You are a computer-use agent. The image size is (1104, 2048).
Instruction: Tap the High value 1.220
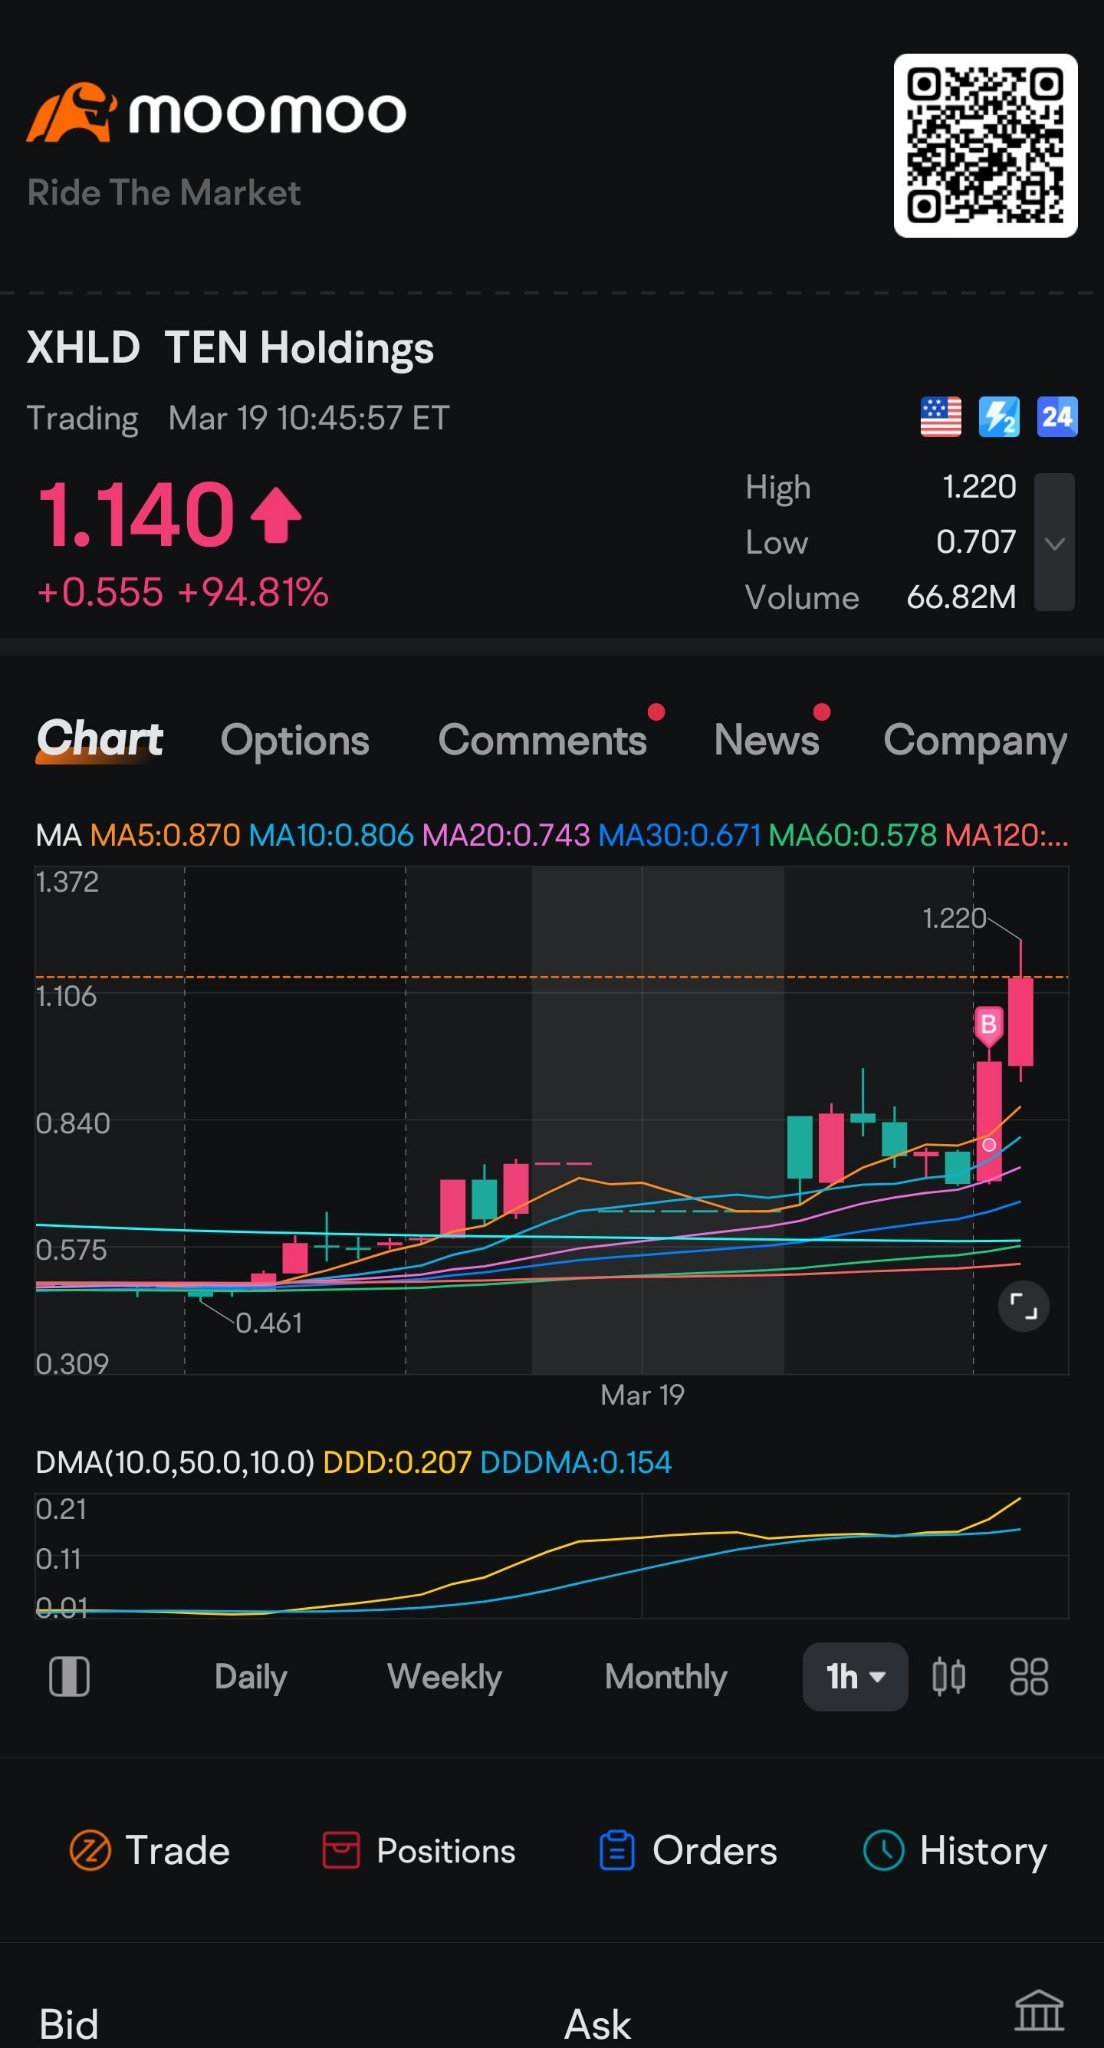click(979, 487)
